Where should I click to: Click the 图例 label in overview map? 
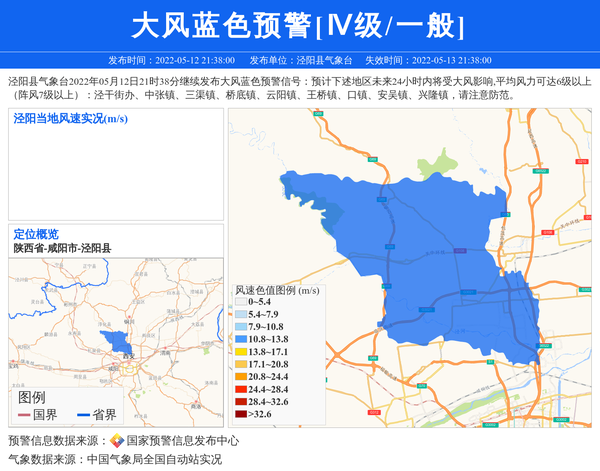point(32,398)
